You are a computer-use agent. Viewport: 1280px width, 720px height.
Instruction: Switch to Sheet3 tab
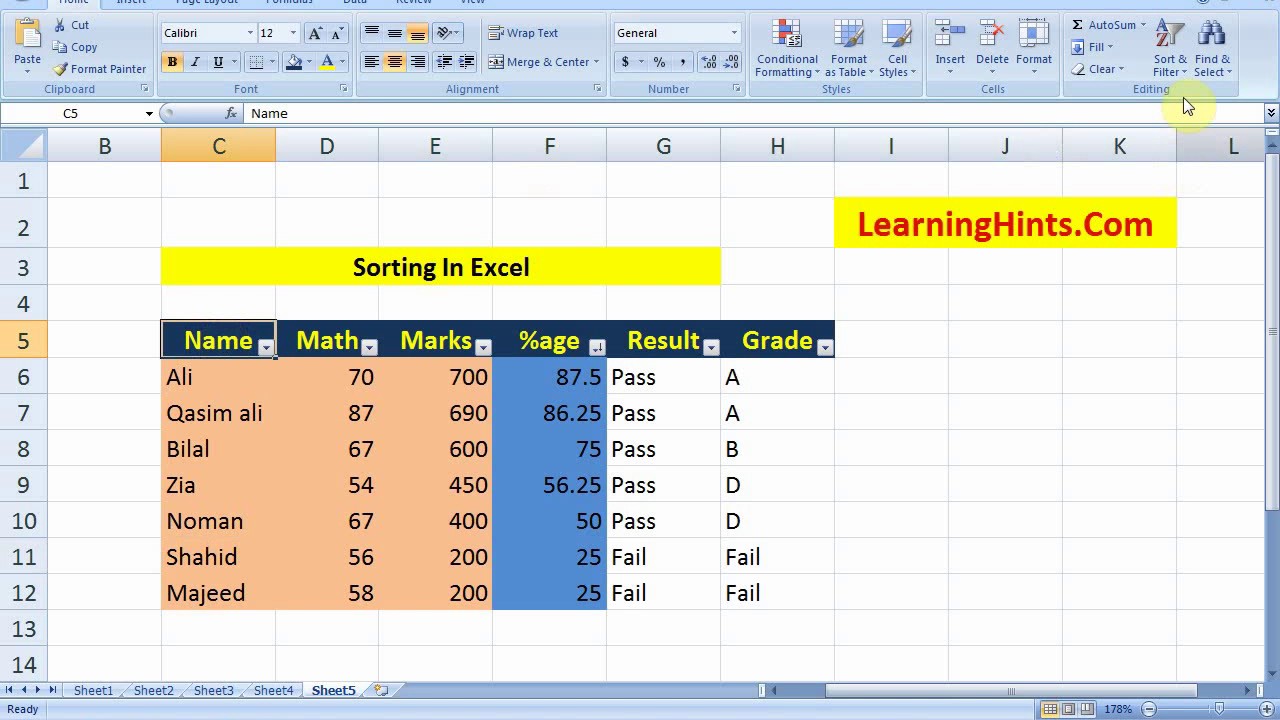pyautogui.click(x=213, y=690)
